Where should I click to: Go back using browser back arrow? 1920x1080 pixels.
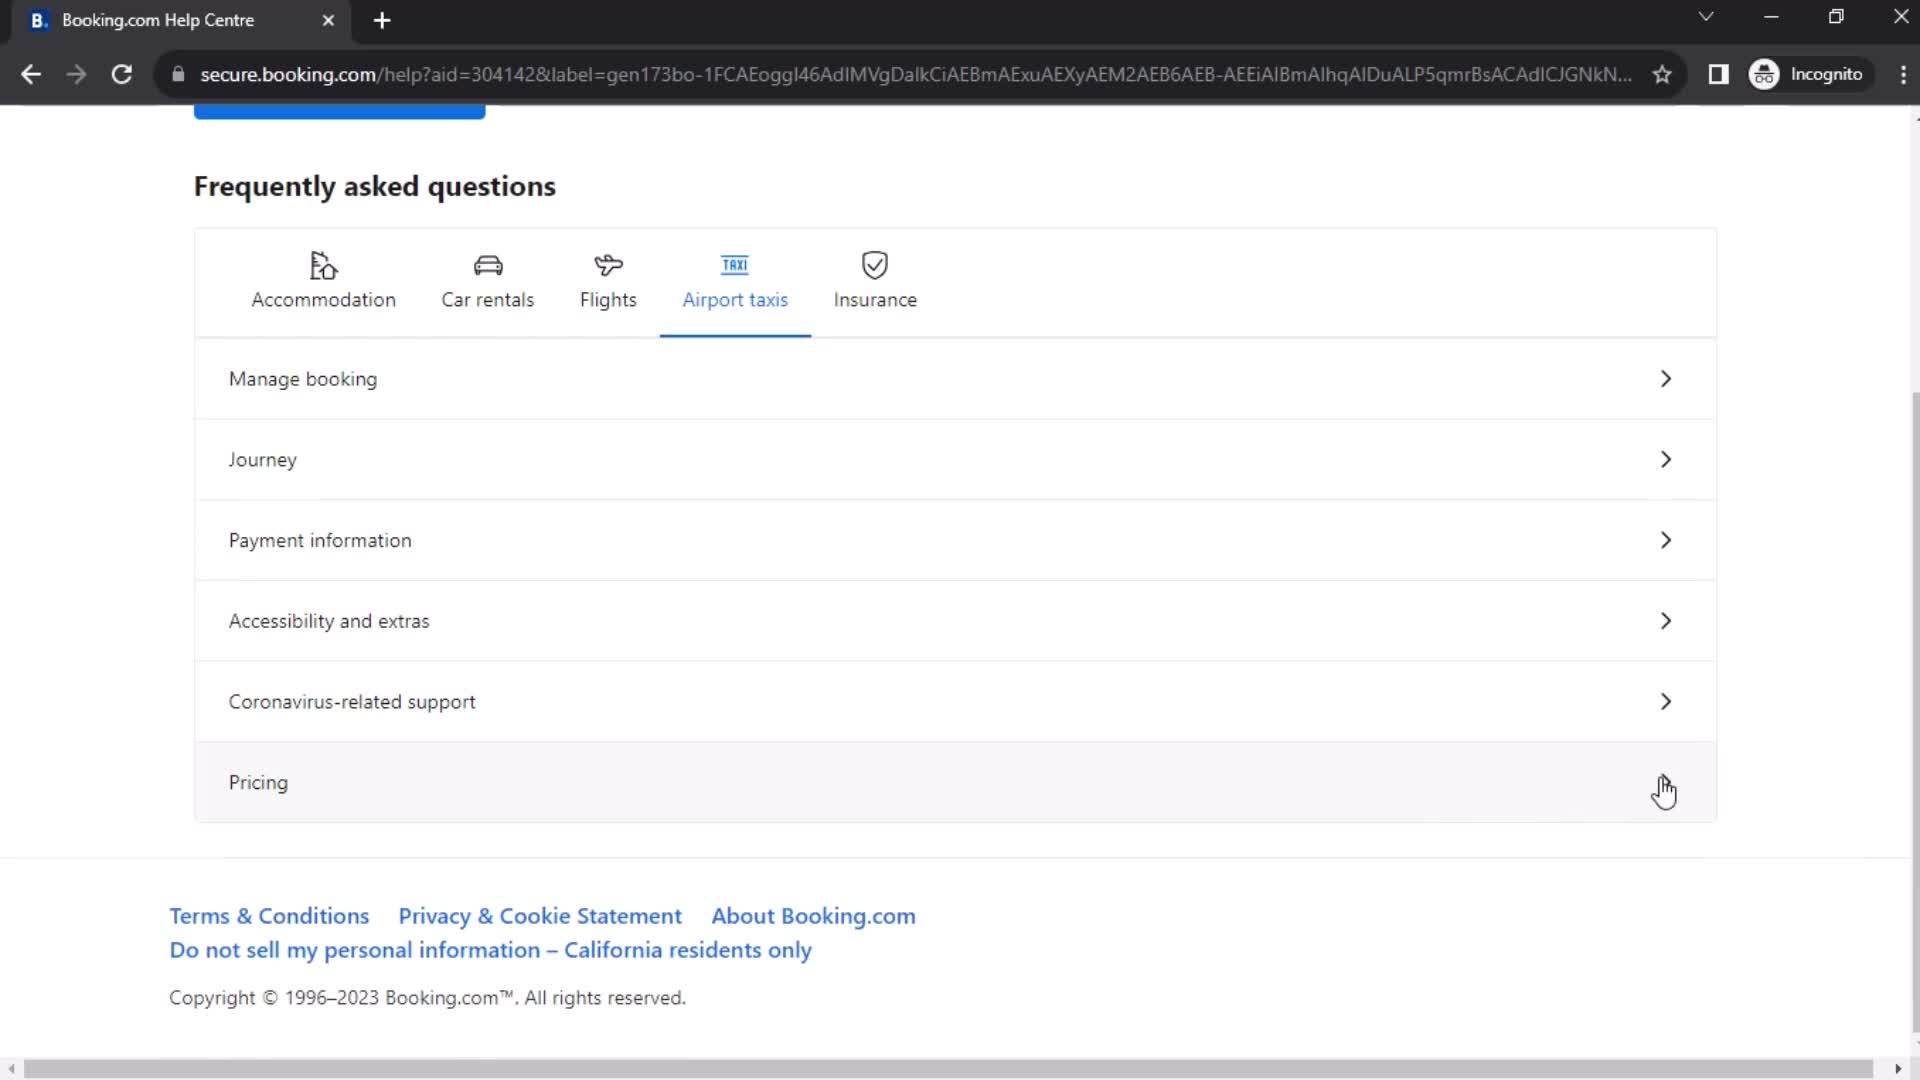[31, 74]
